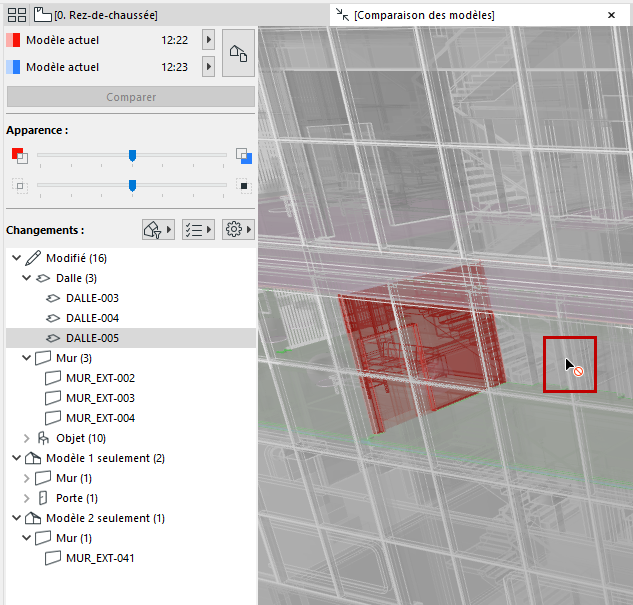
Task: Collapse the Mur (3) group under Modifié
Action: point(26,358)
